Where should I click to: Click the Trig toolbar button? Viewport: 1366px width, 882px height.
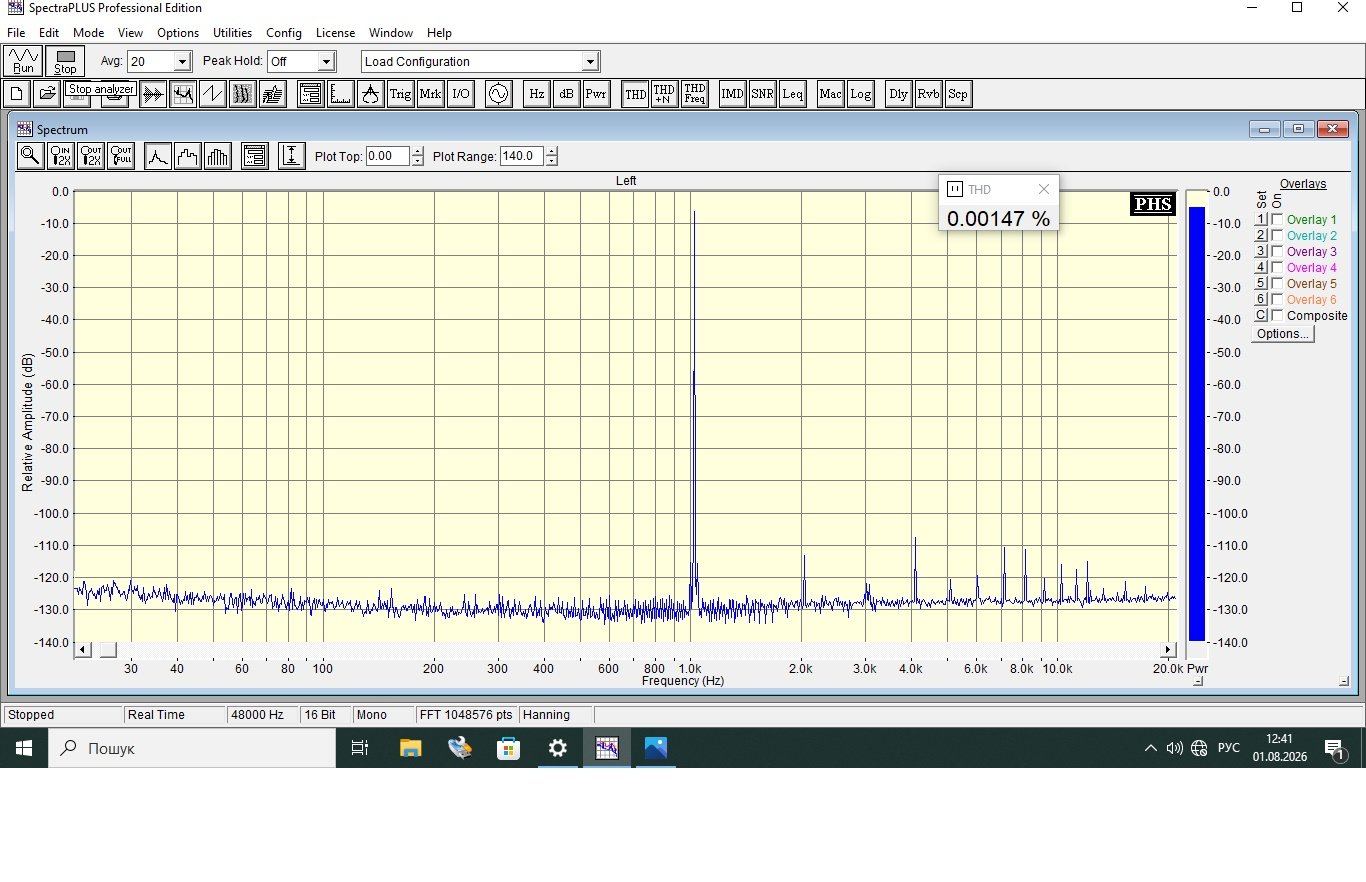tap(400, 94)
